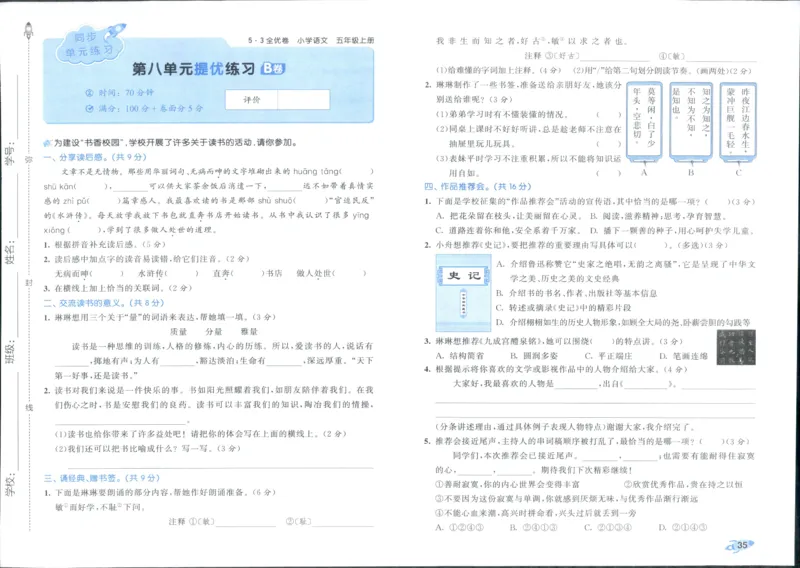The width and height of the screenshot is (800, 568).
Task: Choose option B. 圆润多姿
Action: [534, 356]
